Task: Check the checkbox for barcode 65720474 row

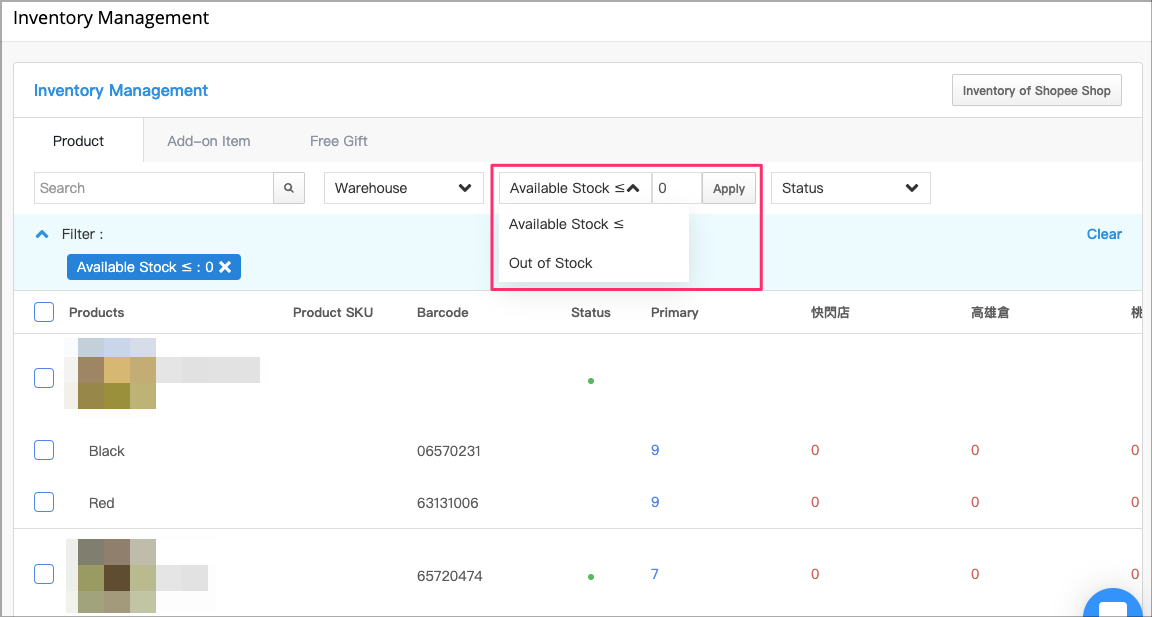Action: [x=44, y=574]
